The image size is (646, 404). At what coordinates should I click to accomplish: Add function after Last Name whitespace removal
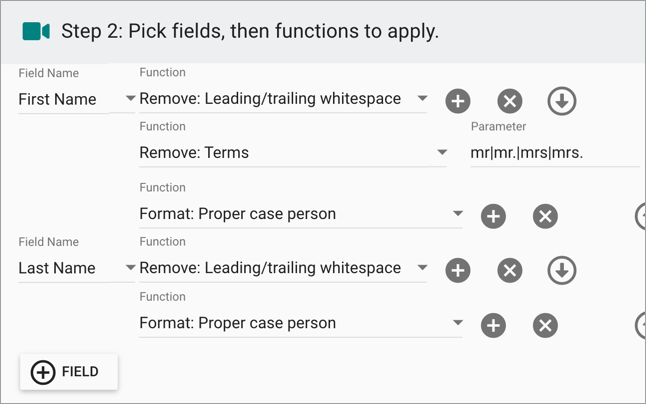pos(458,271)
